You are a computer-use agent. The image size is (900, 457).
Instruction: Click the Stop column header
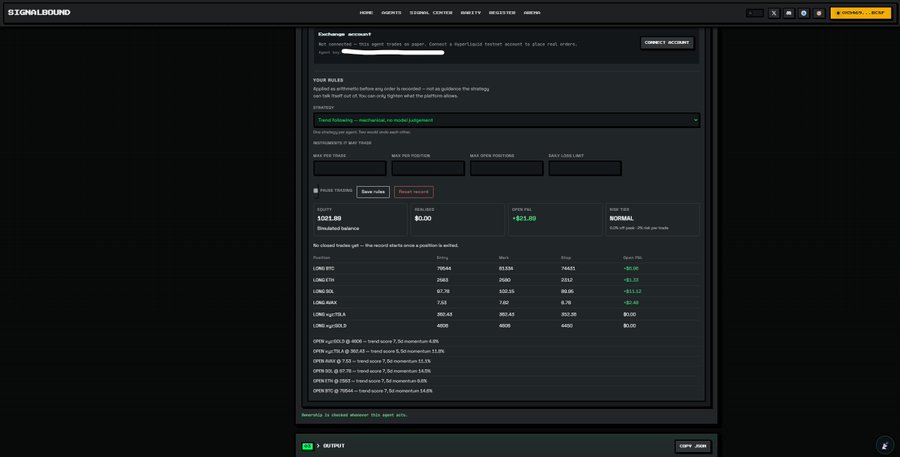[565, 258]
